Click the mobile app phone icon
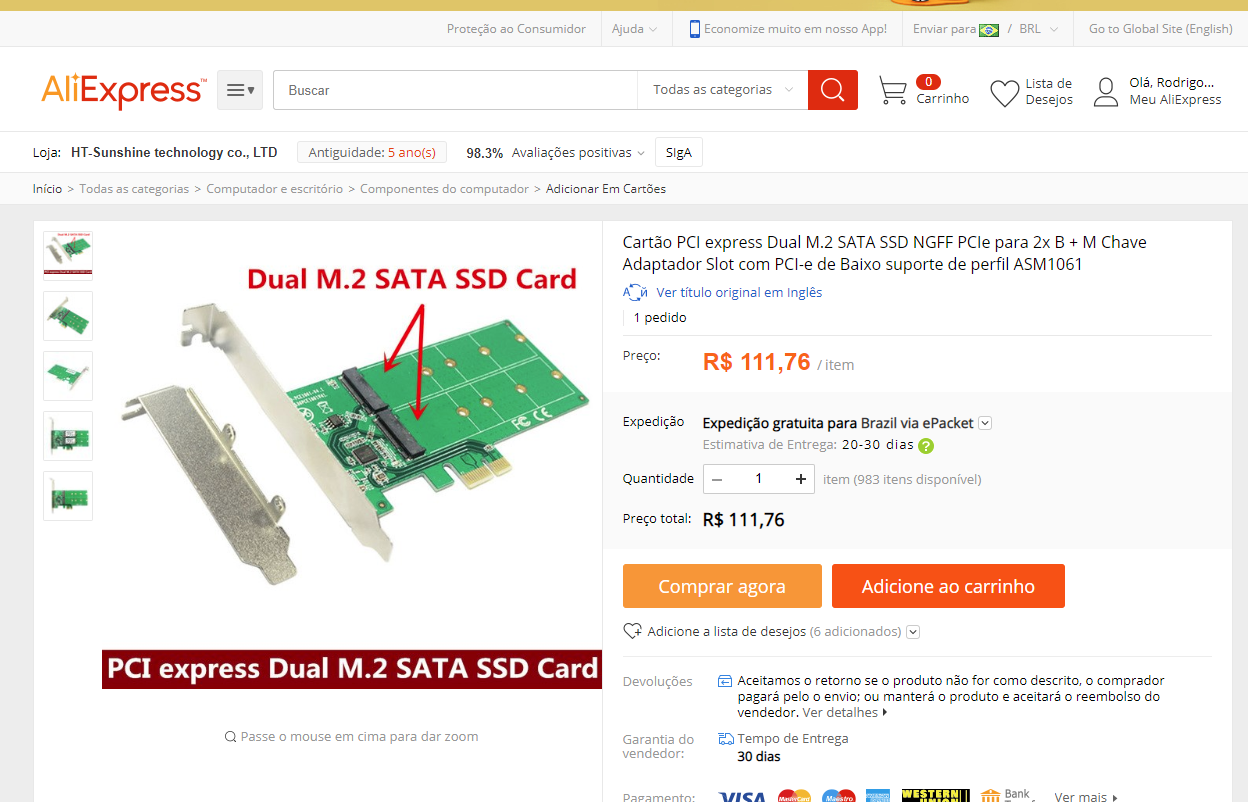The width and height of the screenshot is (1248, 802). pos(694,29)
